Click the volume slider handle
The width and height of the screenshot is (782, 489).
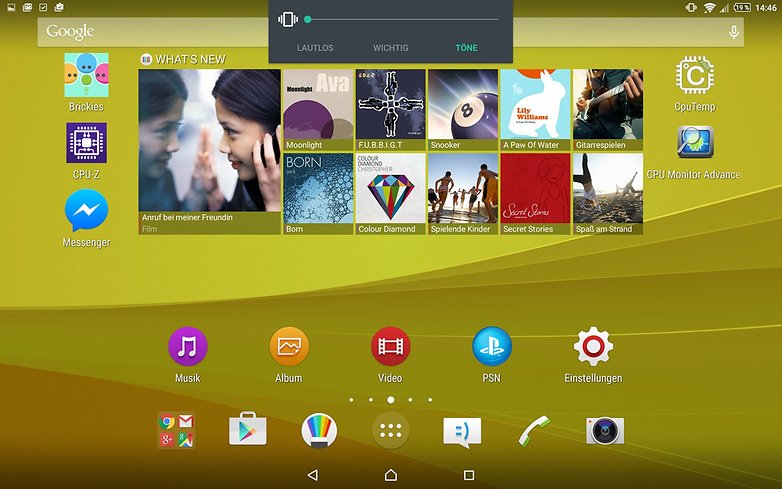[x=308, y=19]
